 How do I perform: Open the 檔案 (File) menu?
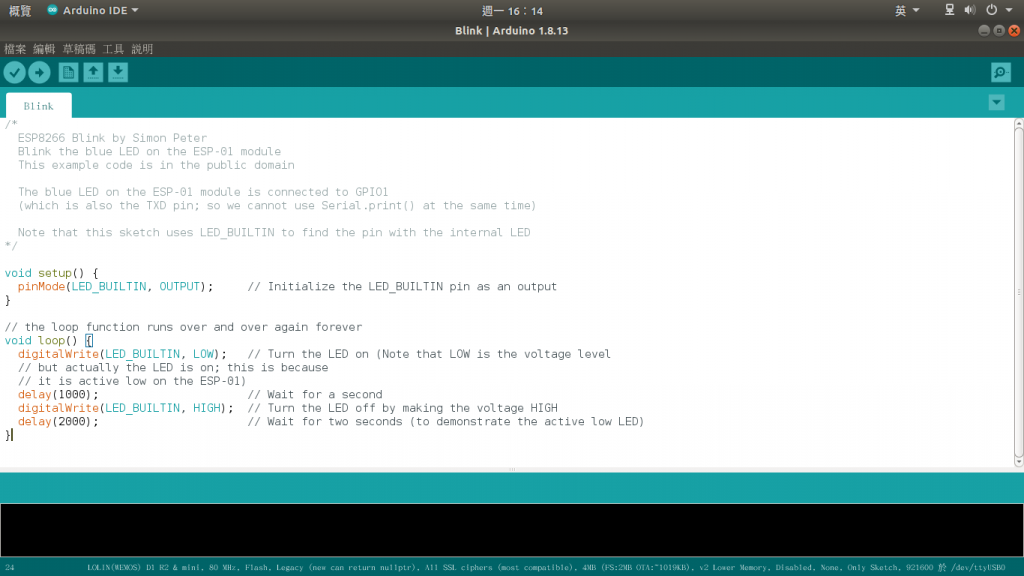[15, 49]
